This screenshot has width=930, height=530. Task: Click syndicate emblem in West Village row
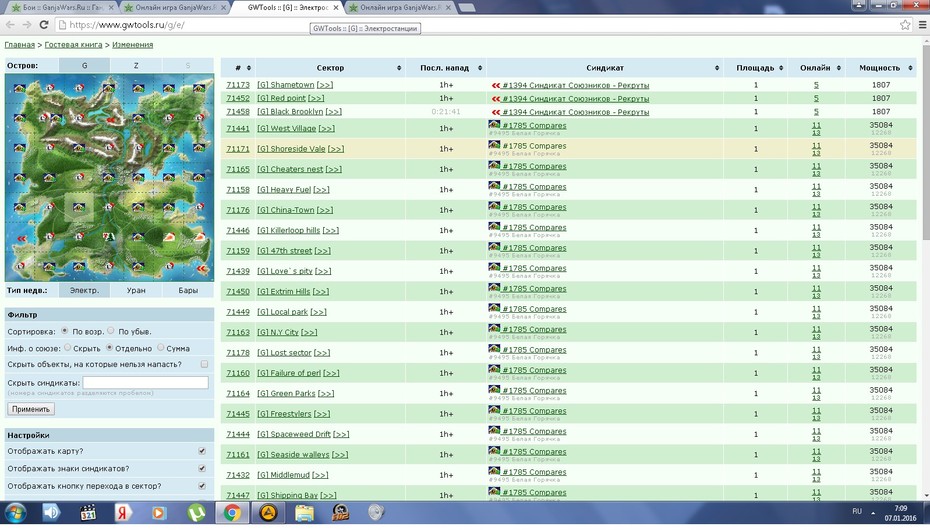pyautogui.click(x=494, y=124)
